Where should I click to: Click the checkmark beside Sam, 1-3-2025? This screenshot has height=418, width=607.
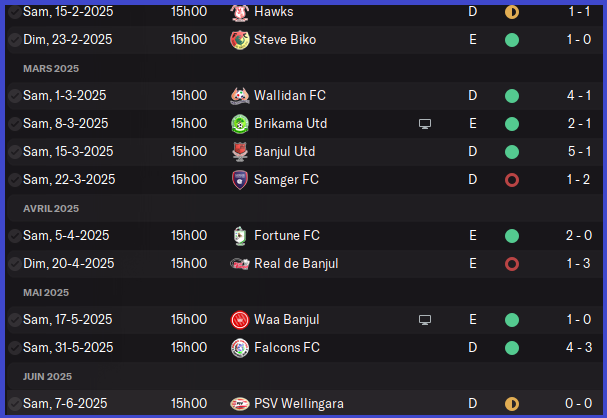click(14, 96)
